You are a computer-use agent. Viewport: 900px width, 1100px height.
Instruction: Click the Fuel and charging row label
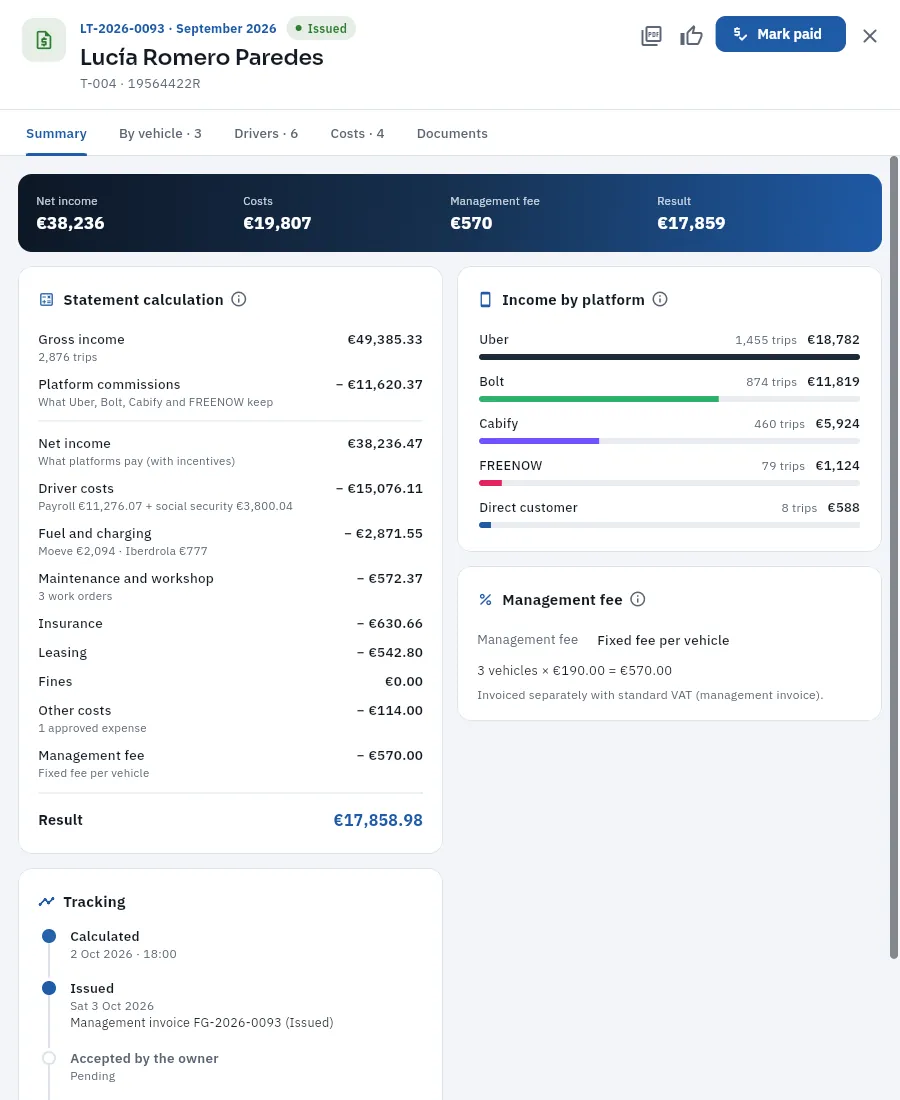95,533
